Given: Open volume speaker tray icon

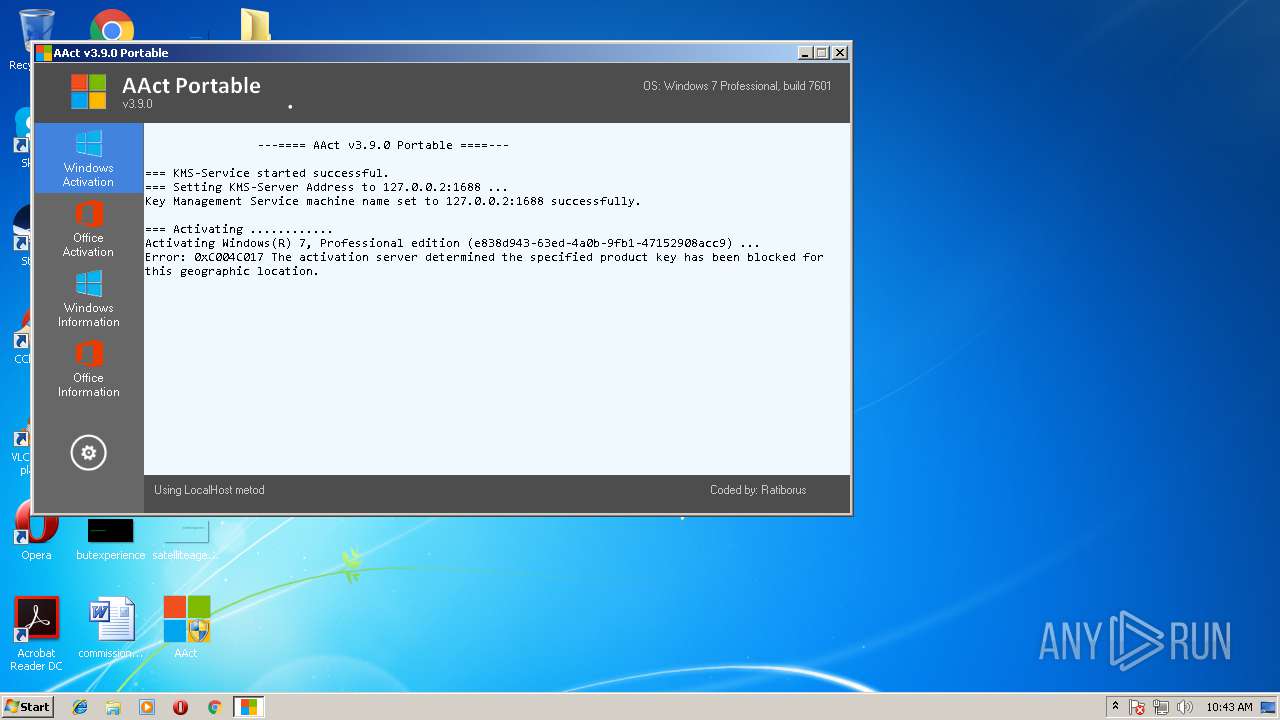Looking at the screenshot, I should coord(1185,707).
